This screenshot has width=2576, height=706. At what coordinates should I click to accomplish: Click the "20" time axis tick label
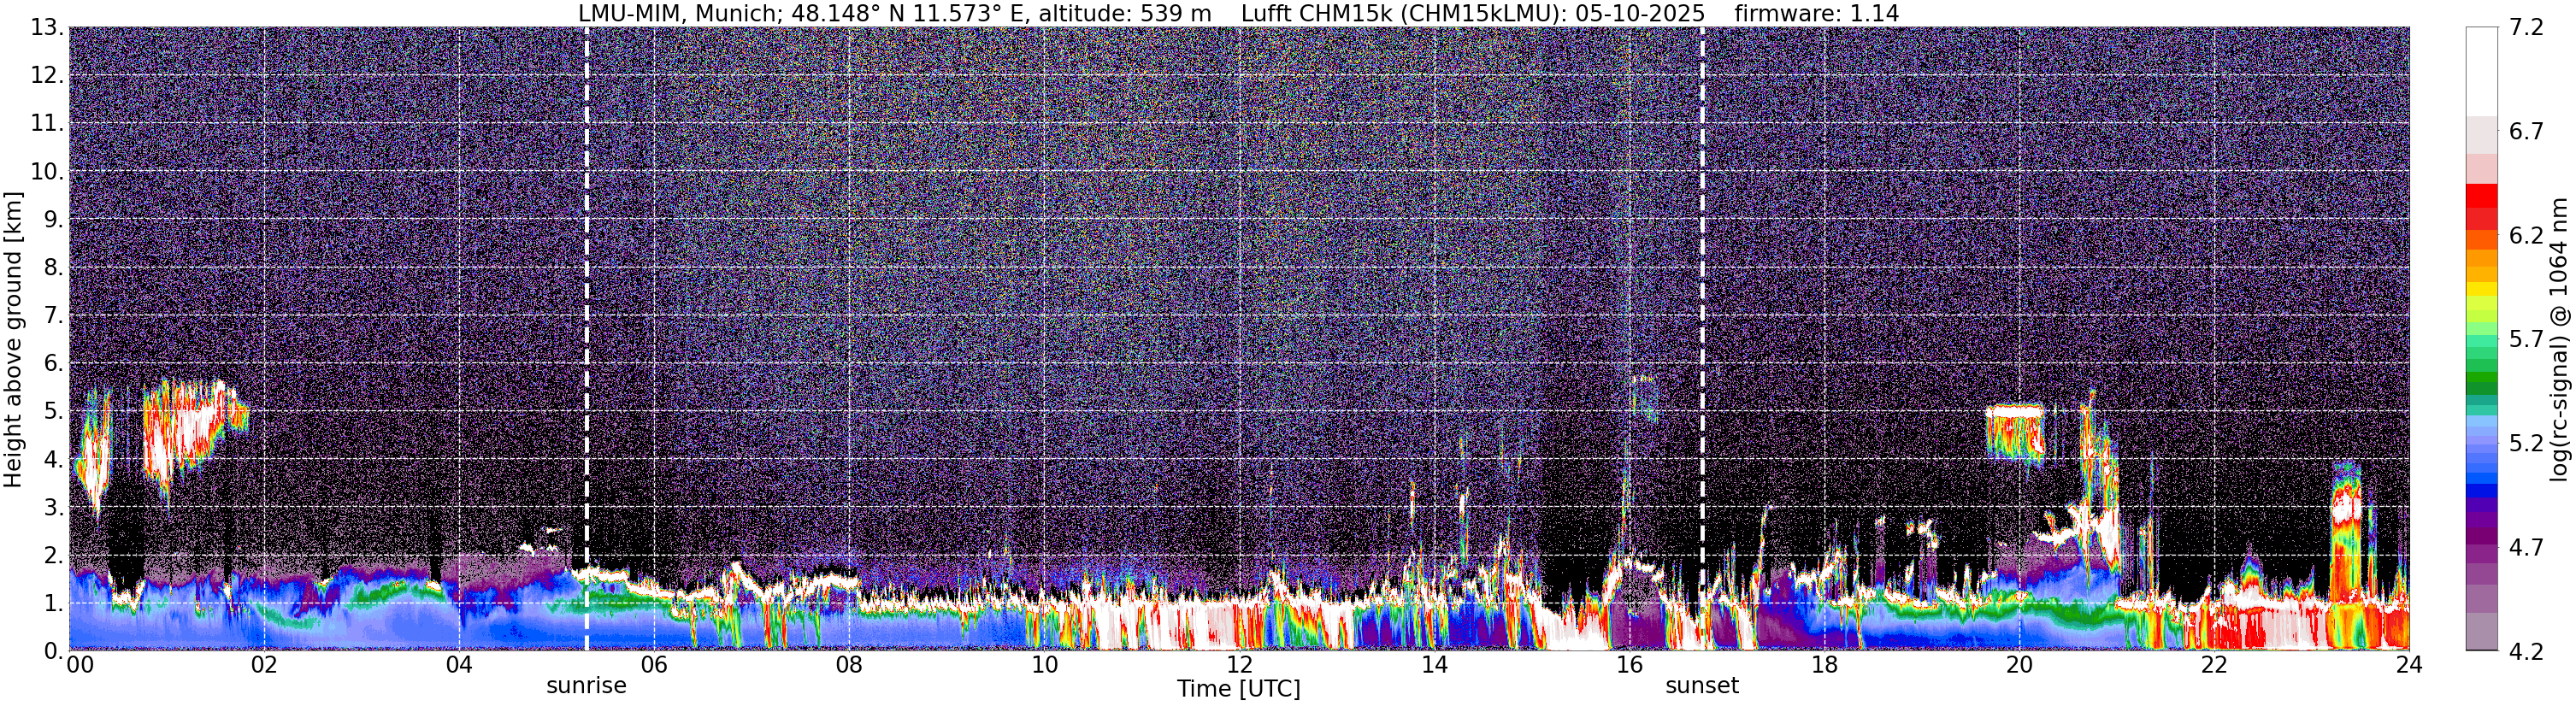click(2019, 665)
